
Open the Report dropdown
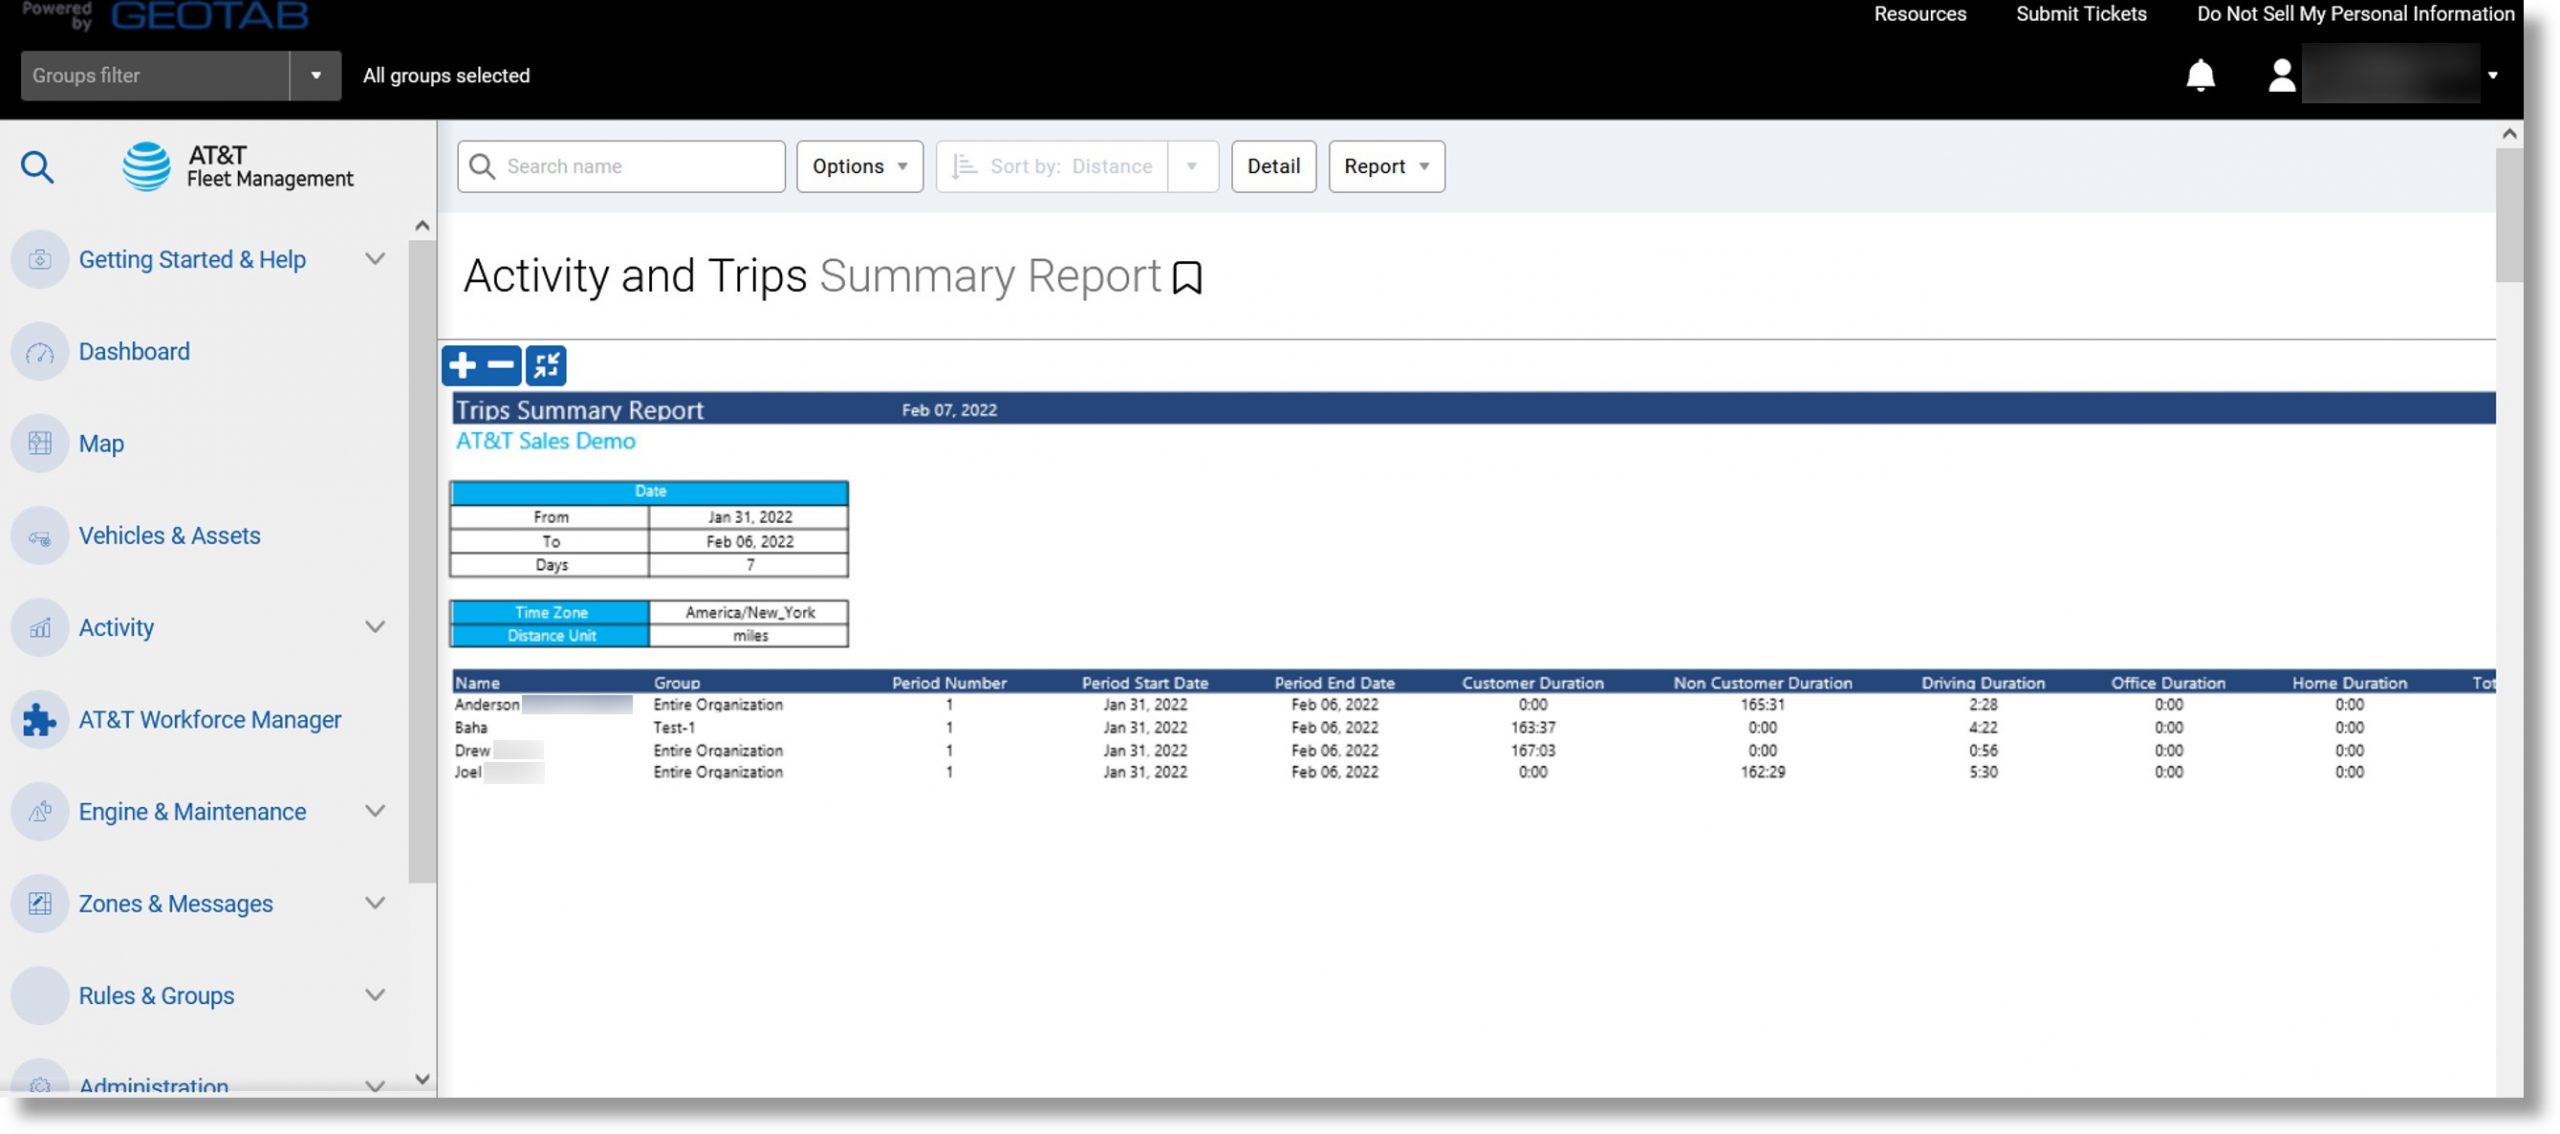(1386, 166)
